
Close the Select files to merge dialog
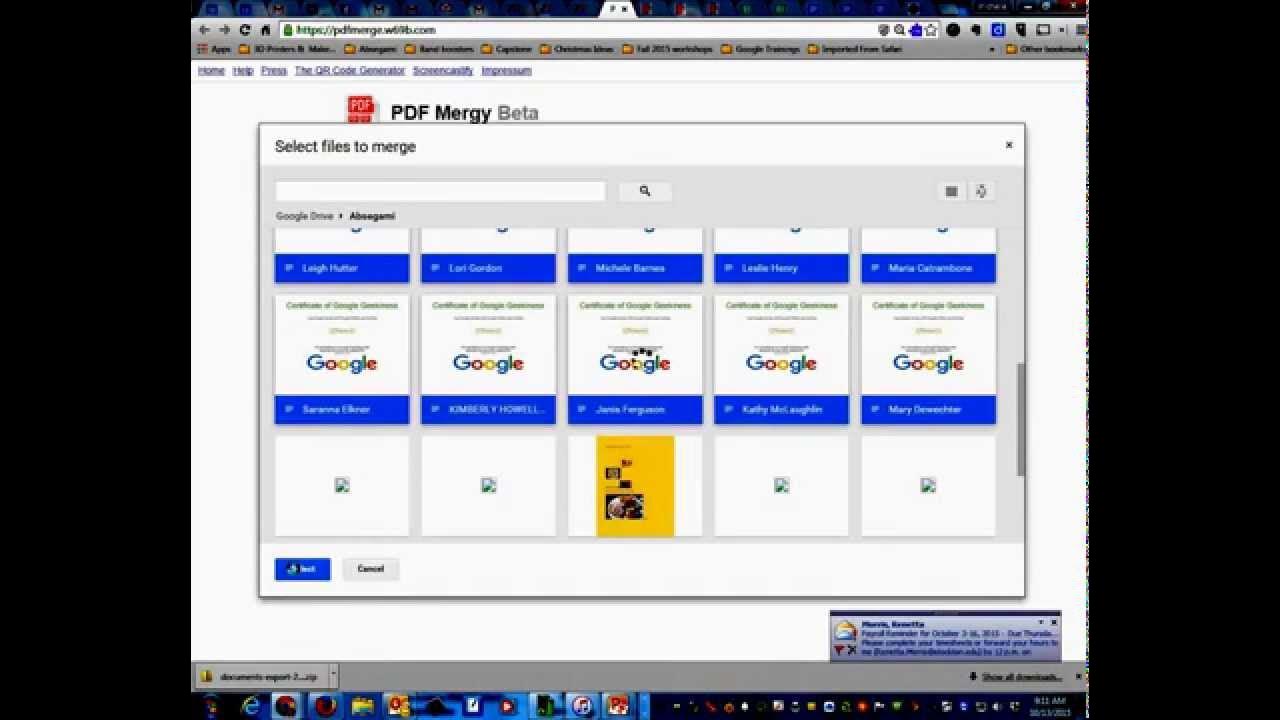(x=1008, y=145)
